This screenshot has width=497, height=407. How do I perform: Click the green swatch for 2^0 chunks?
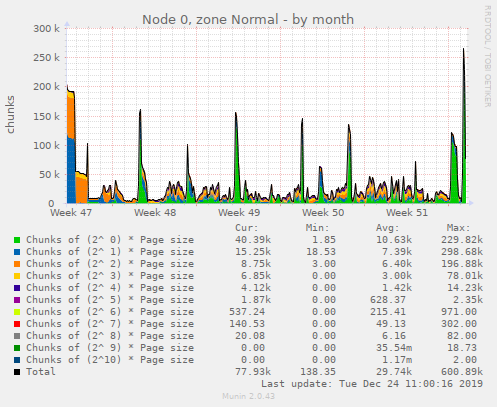coord(17,240)
